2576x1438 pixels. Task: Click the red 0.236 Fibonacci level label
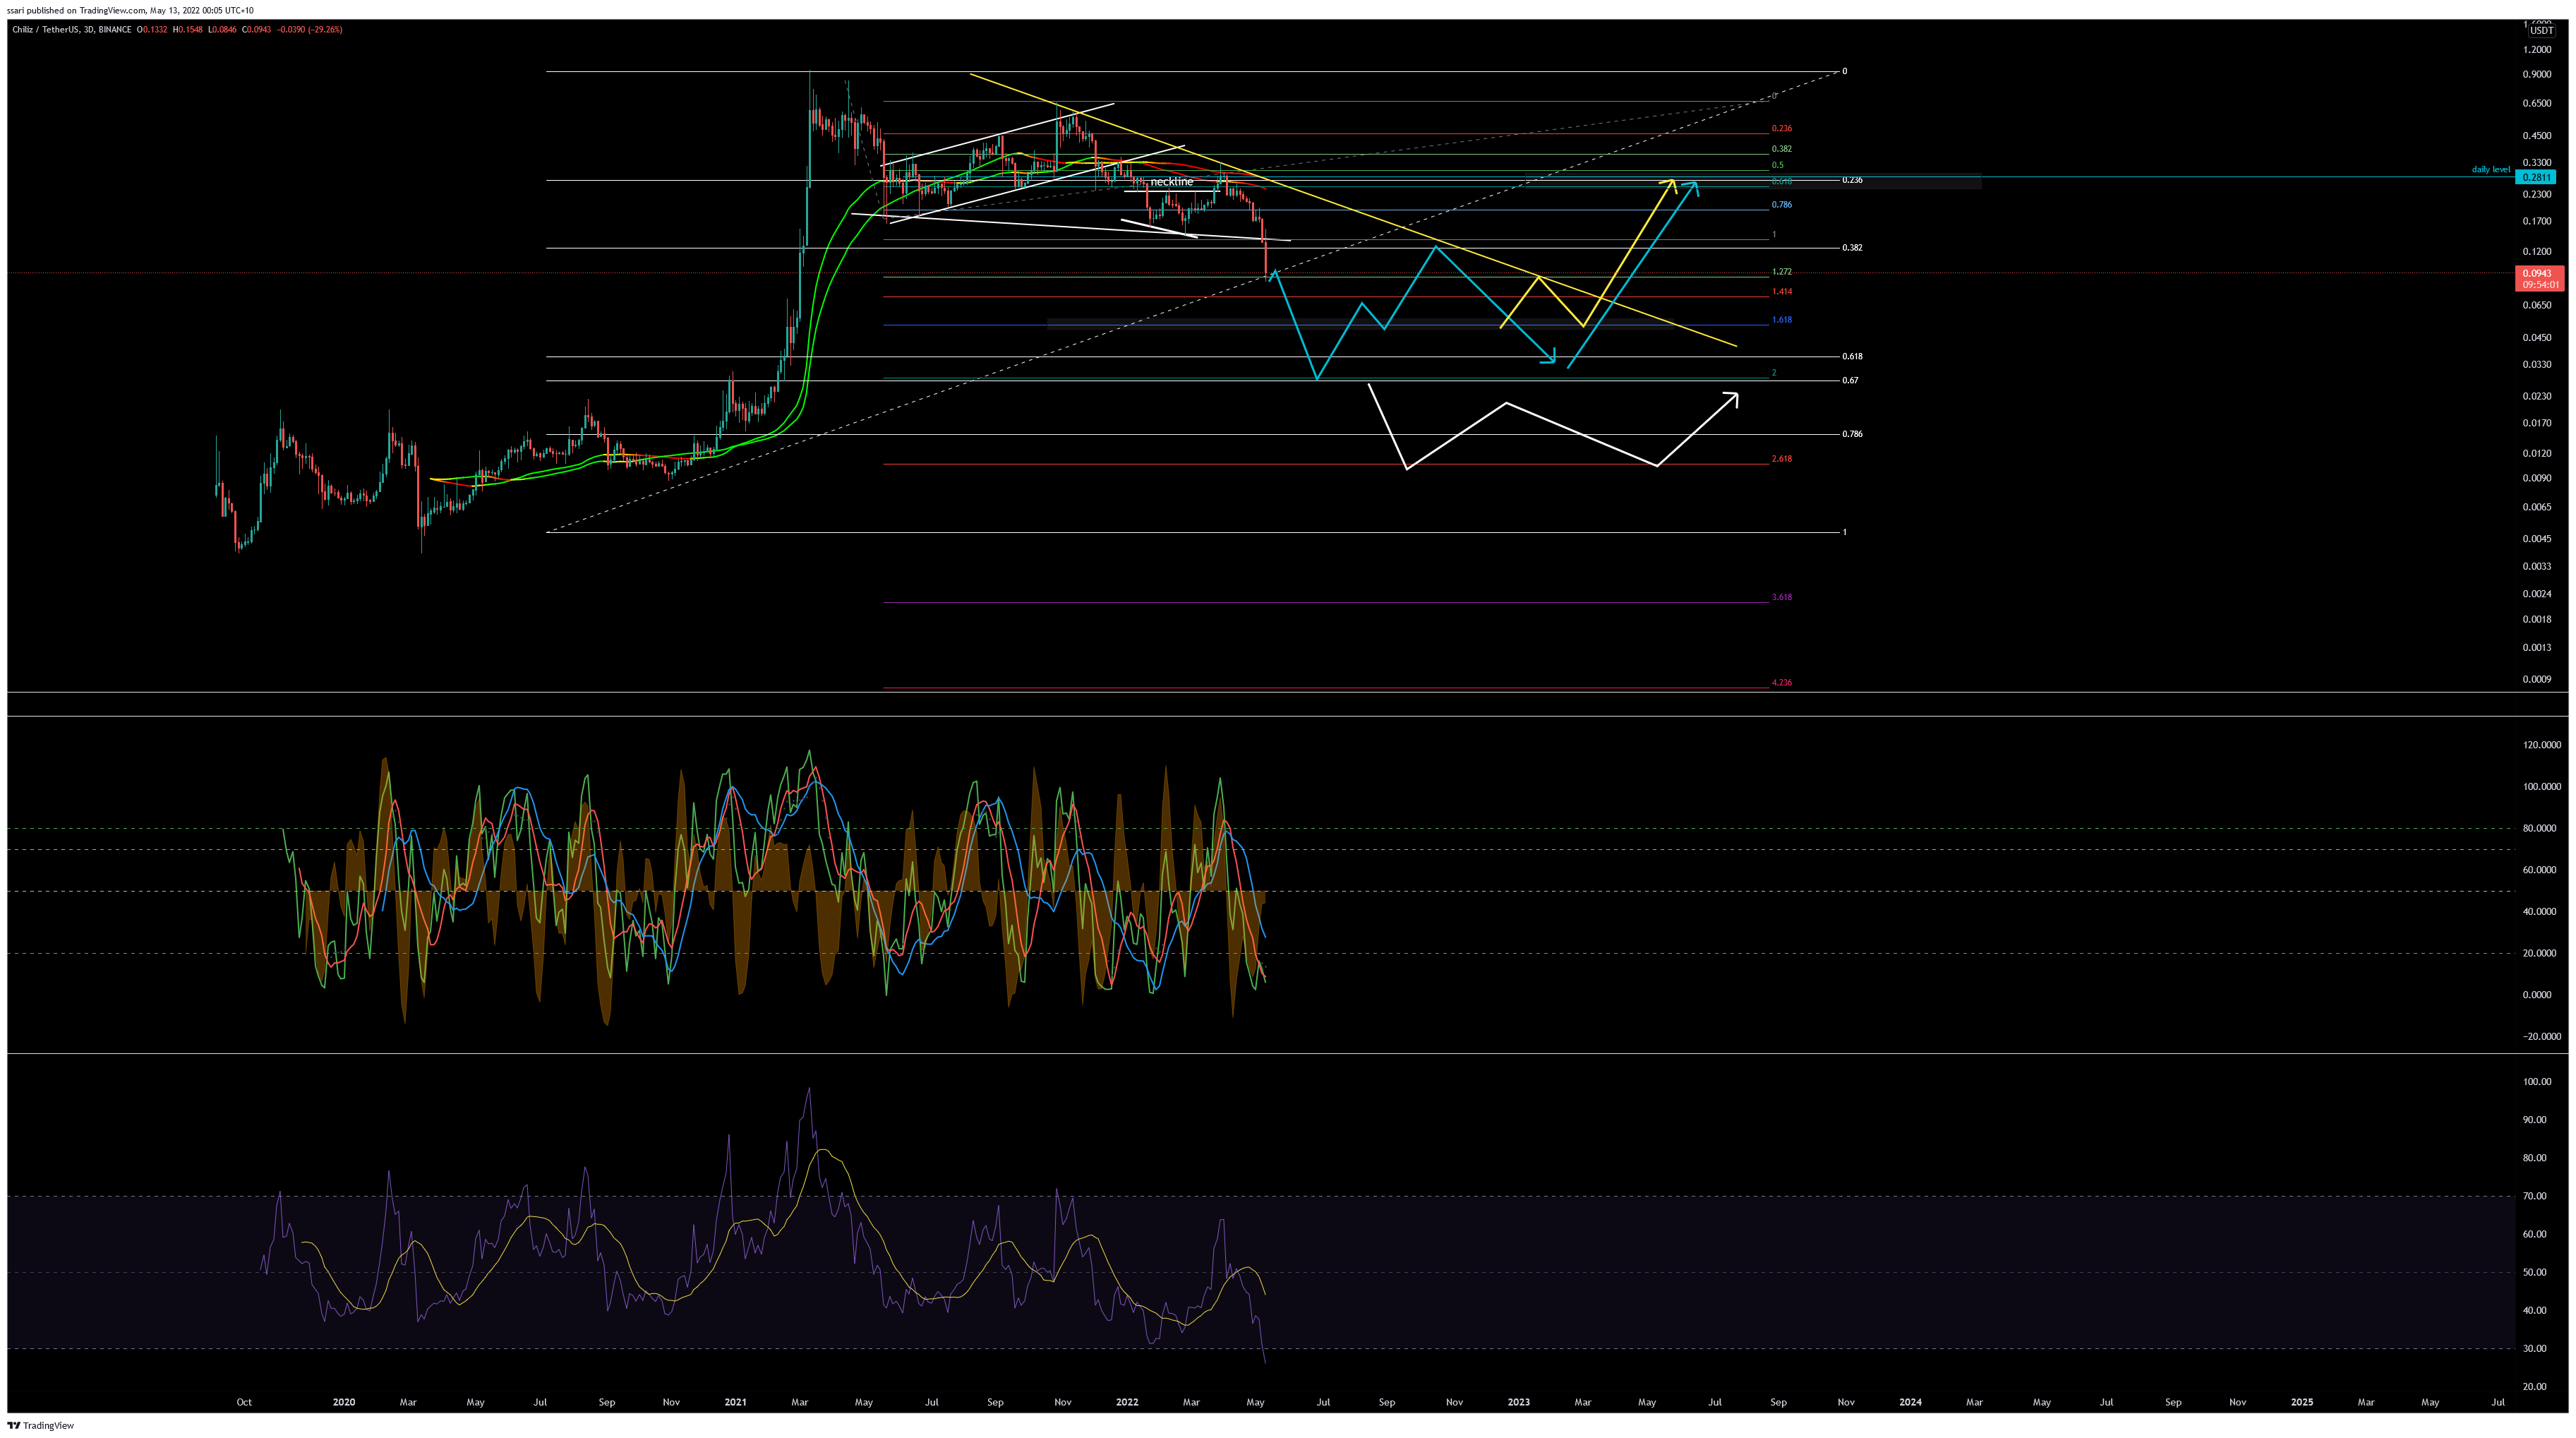(1781, 129)
